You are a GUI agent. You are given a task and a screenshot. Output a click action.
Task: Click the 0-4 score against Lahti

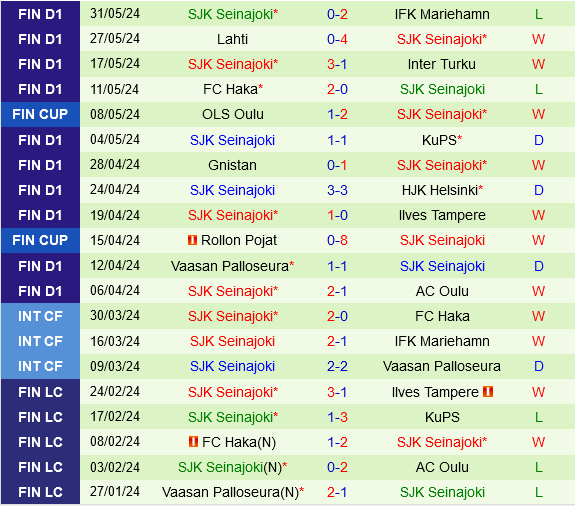(337, 39)
